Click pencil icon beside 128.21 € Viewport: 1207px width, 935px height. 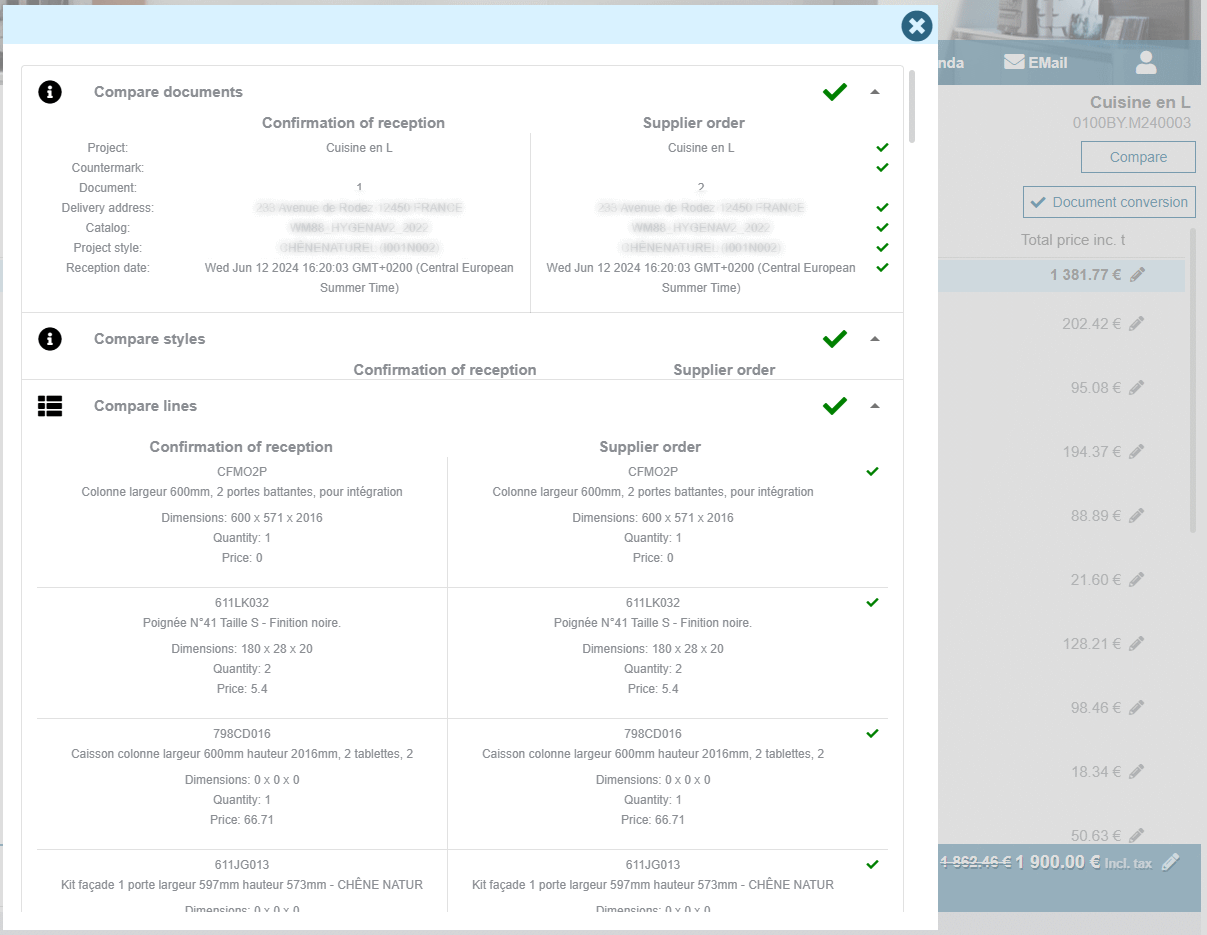coord(1136,644)
